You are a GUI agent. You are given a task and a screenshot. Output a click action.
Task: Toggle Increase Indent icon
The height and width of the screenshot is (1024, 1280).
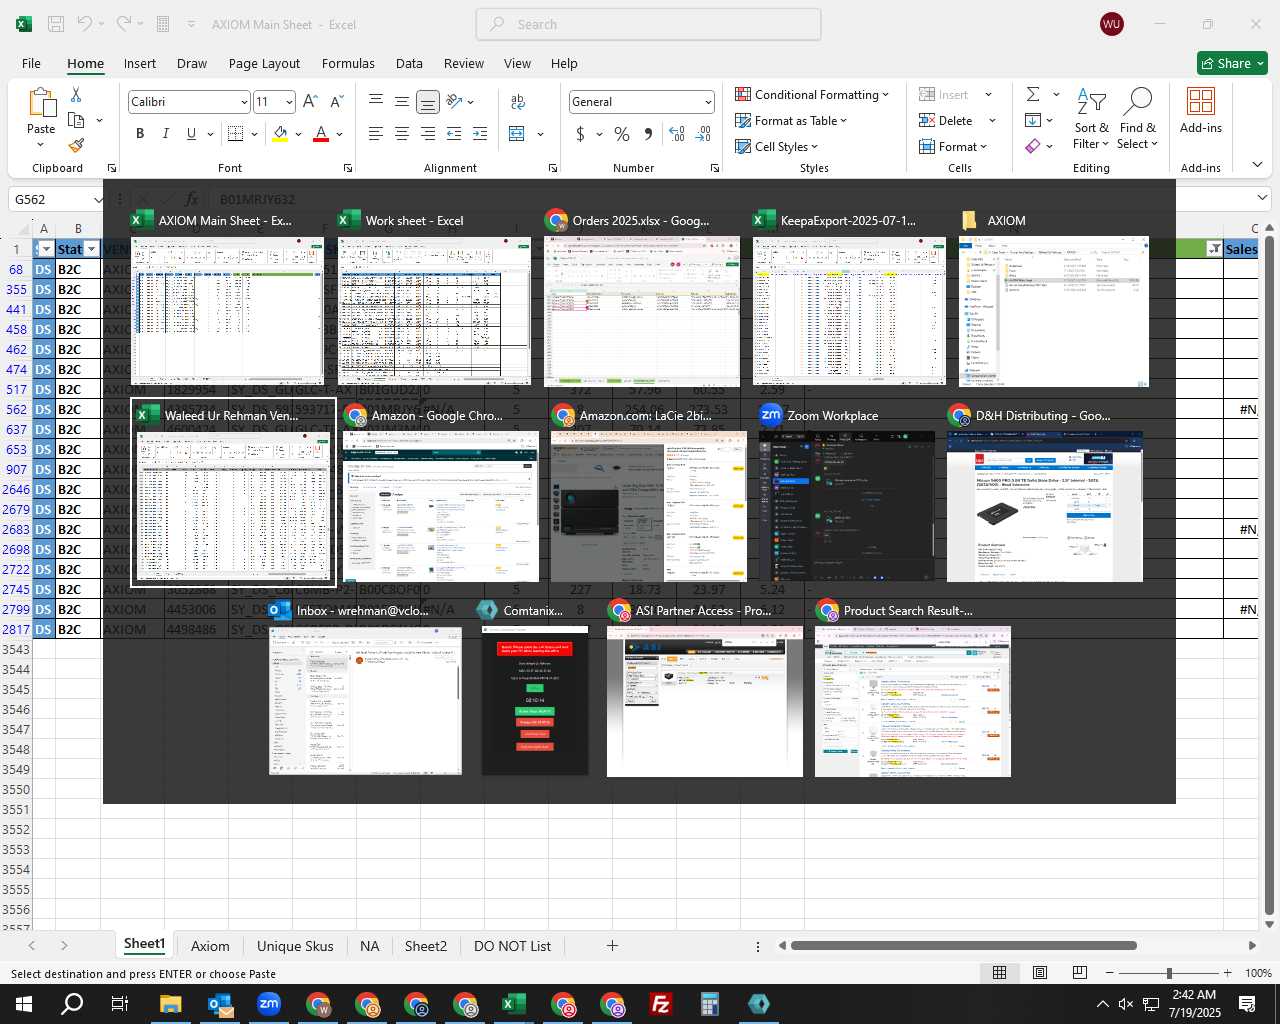point(479,134)
